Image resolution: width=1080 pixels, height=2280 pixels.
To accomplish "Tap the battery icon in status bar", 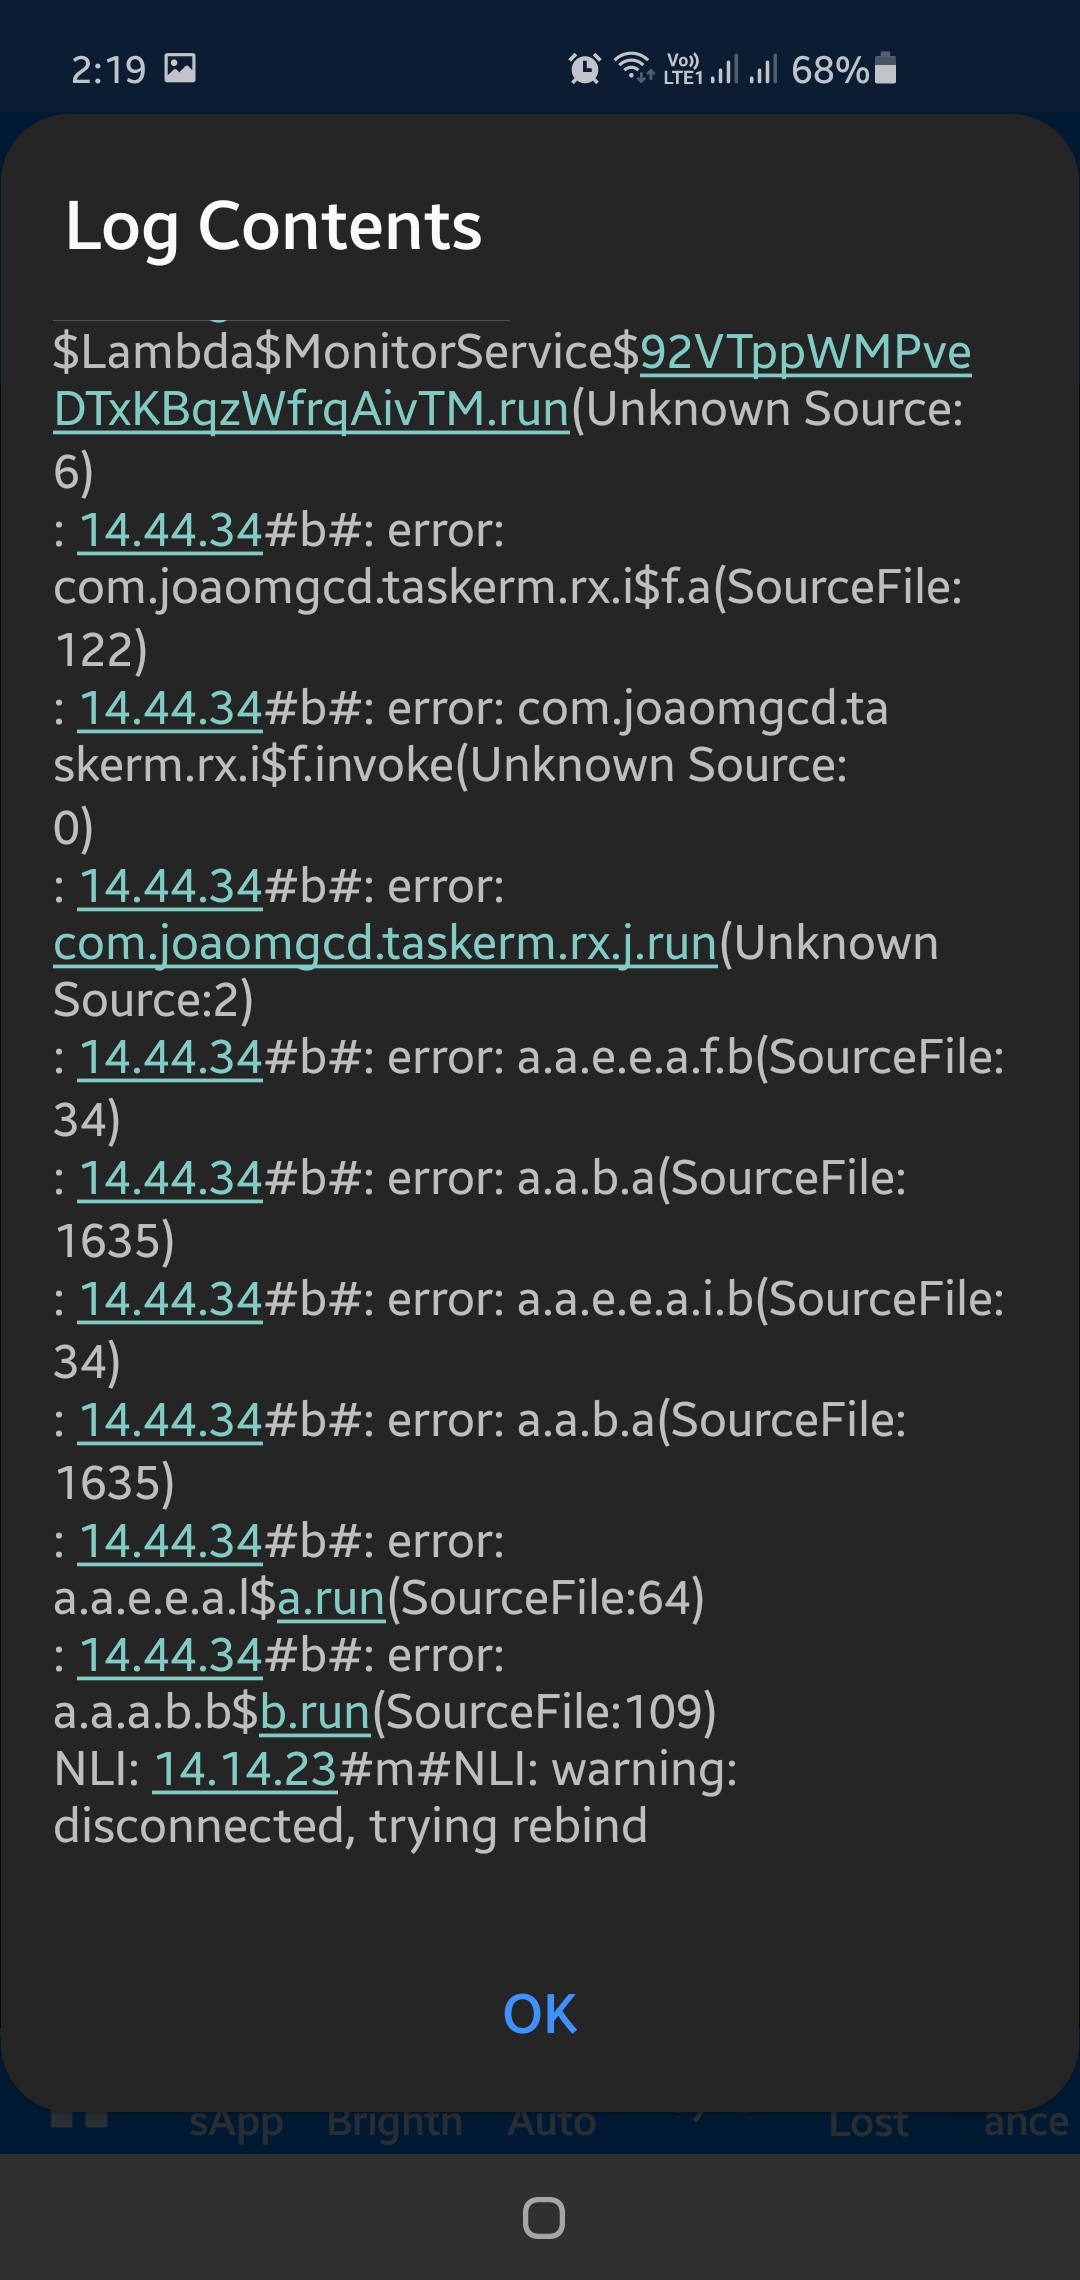I will (885, 68).
